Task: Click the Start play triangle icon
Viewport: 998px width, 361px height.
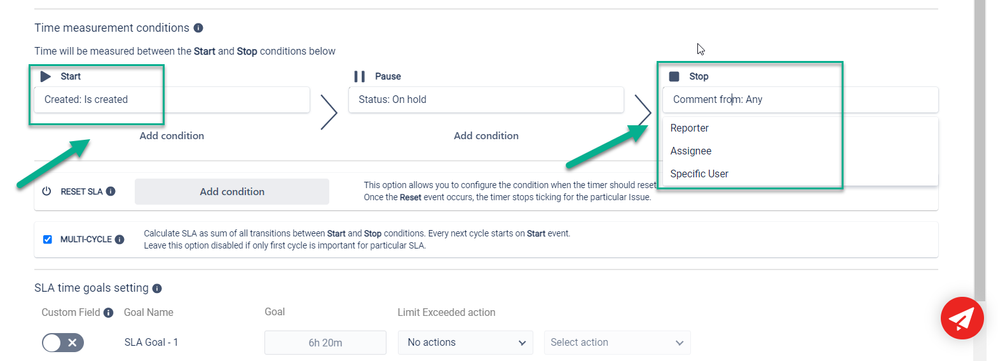Action: click(x=45, y=76)
